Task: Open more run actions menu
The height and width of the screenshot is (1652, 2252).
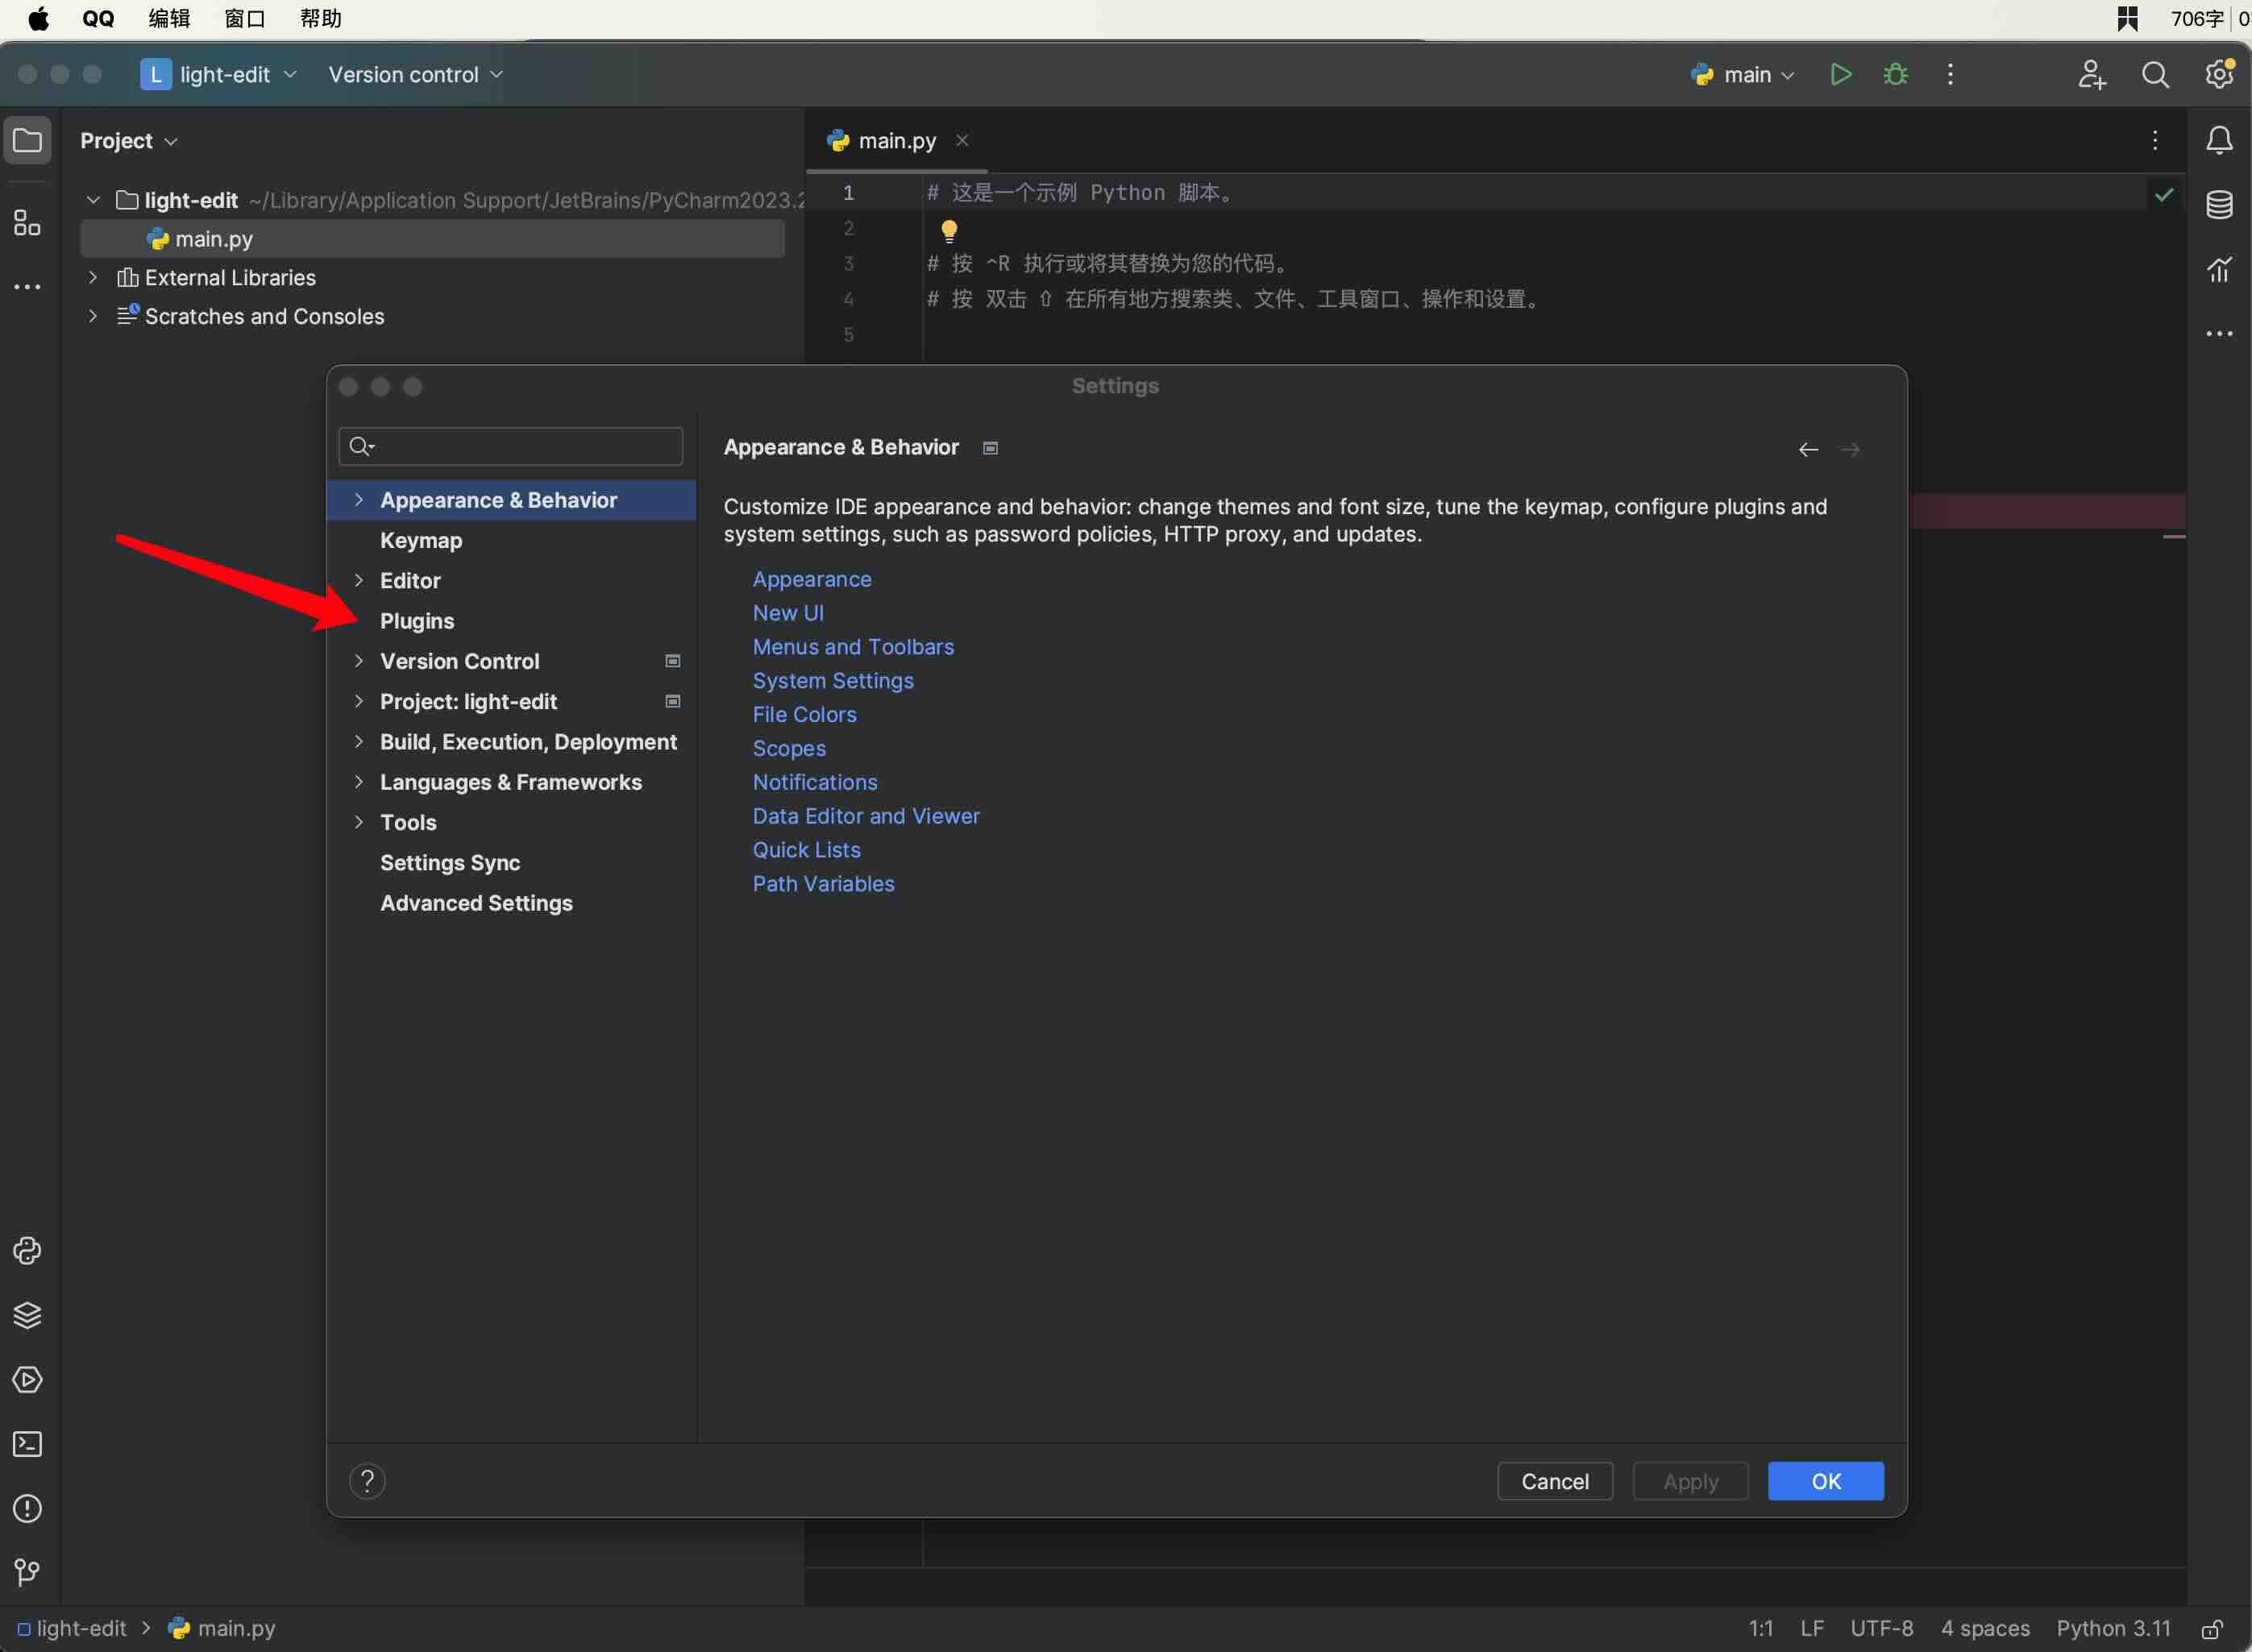Action: [1950, 74]
